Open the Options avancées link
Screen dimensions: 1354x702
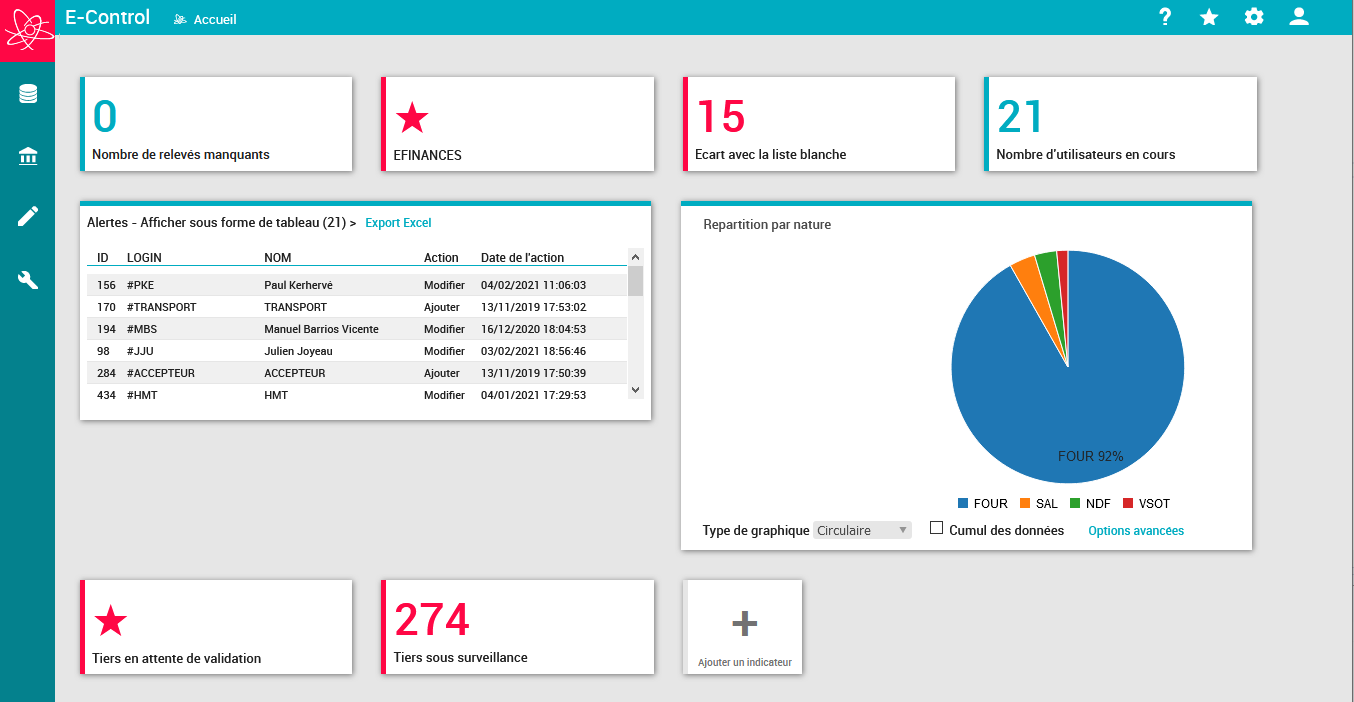tap(1136, 531)
